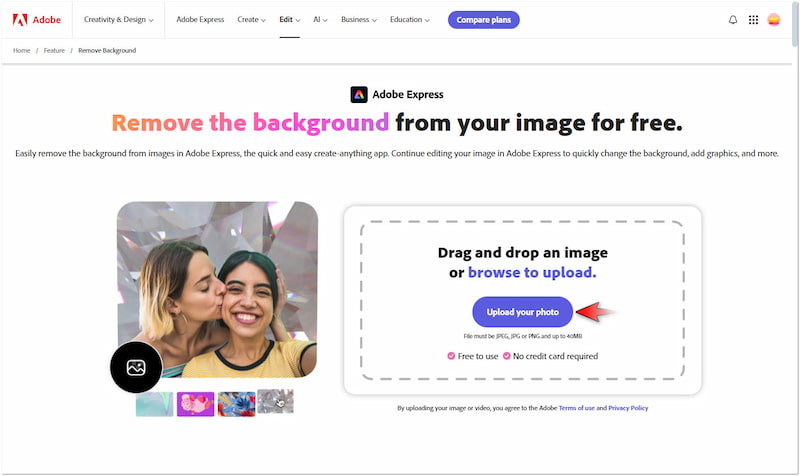Expand the Creativity & Design dropdown
This screenshot has width=800, height=476.
119,19
